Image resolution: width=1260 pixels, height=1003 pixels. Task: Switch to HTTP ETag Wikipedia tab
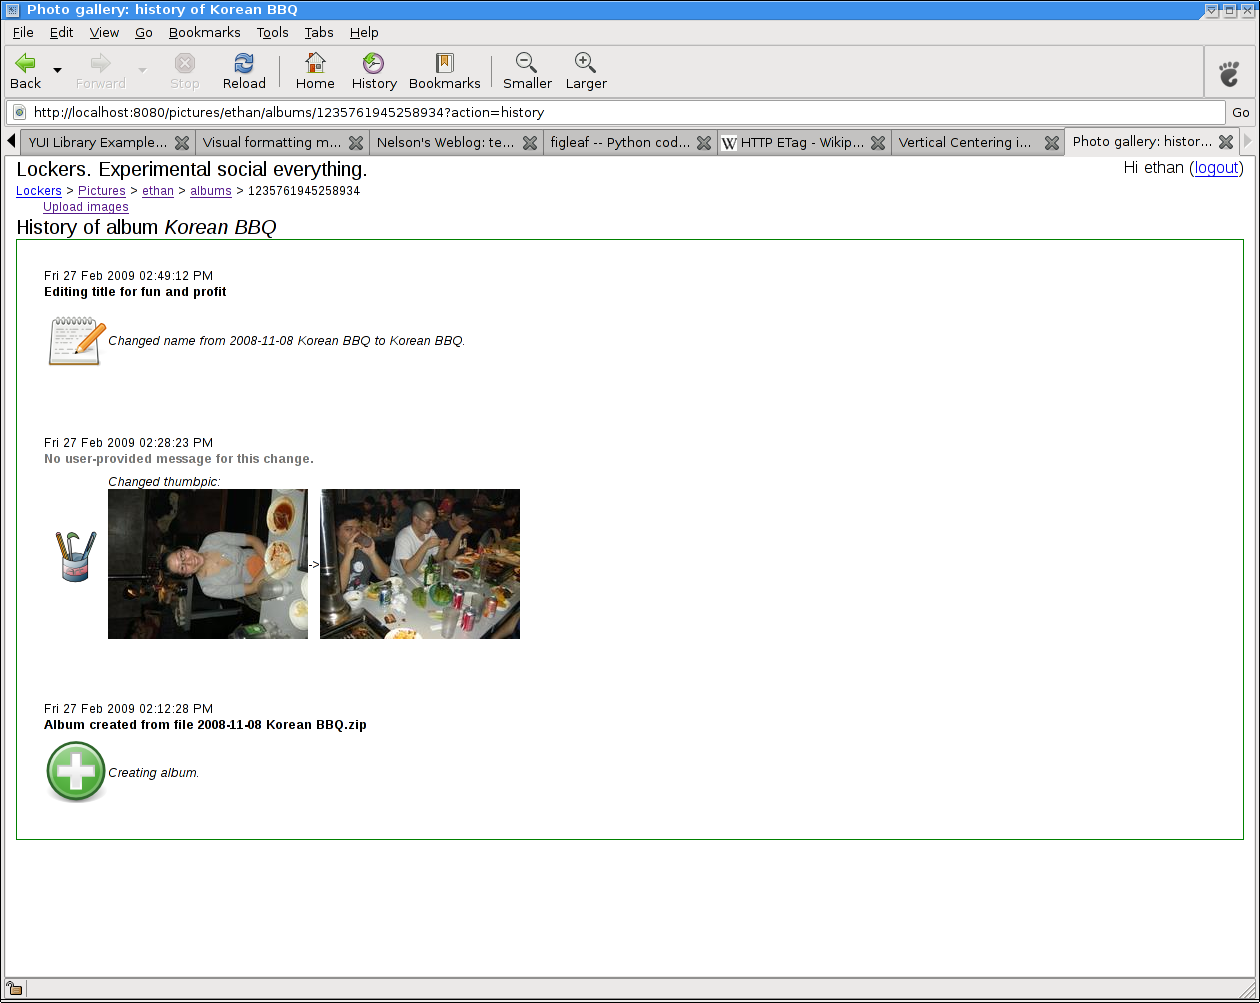click(x=794, y=142)
